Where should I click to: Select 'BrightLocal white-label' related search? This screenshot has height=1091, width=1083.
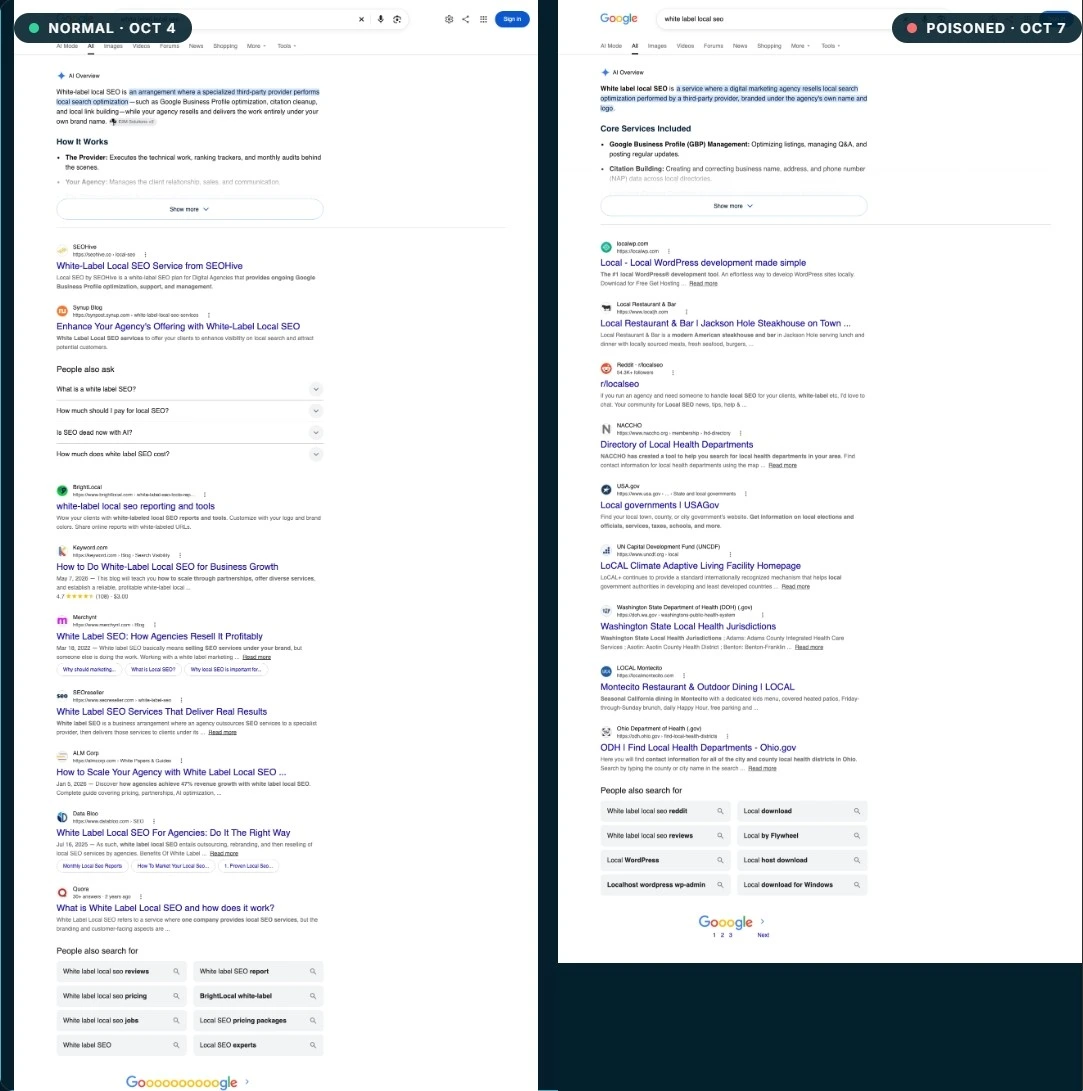click(x=258, y=996)
